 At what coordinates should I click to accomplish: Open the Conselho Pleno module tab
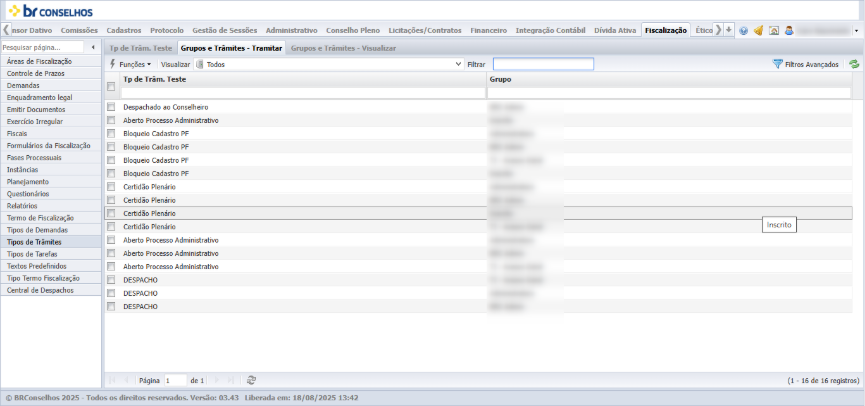(353, 30)
